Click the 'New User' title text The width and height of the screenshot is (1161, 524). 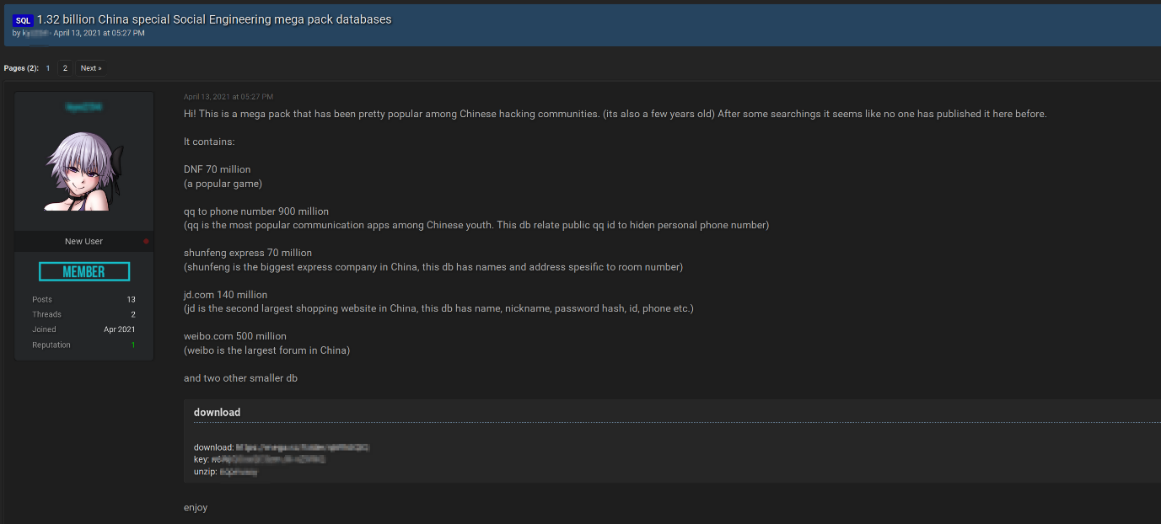point(84,241)
